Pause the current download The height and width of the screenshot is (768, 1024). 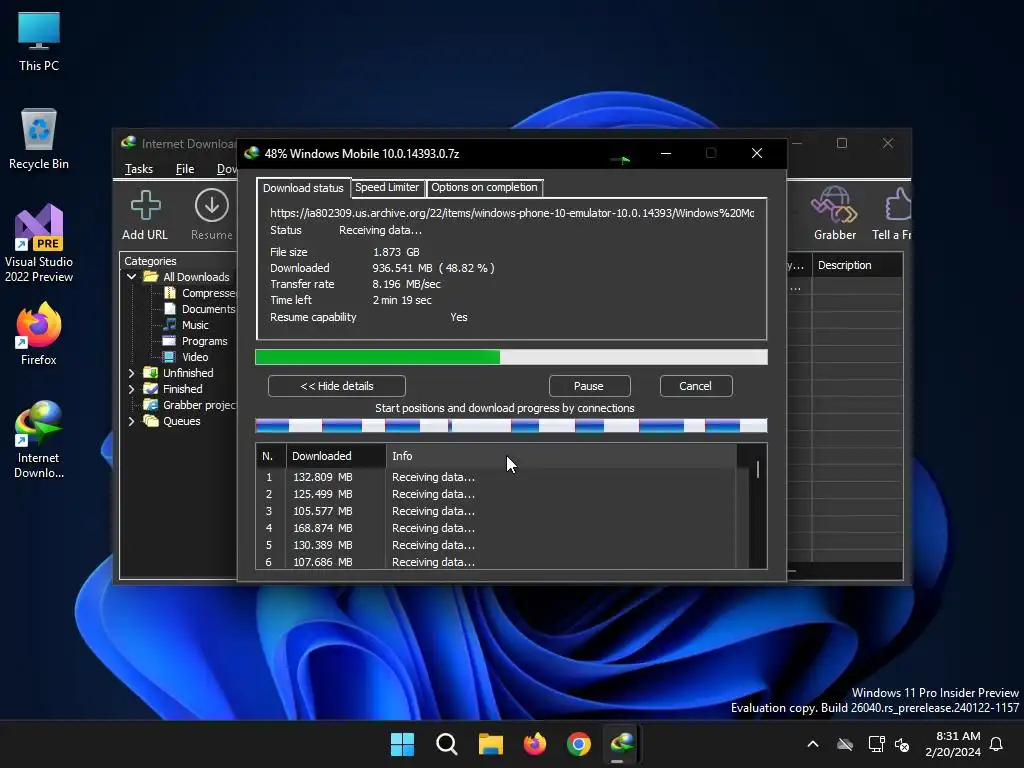click(x=588, y=386)
